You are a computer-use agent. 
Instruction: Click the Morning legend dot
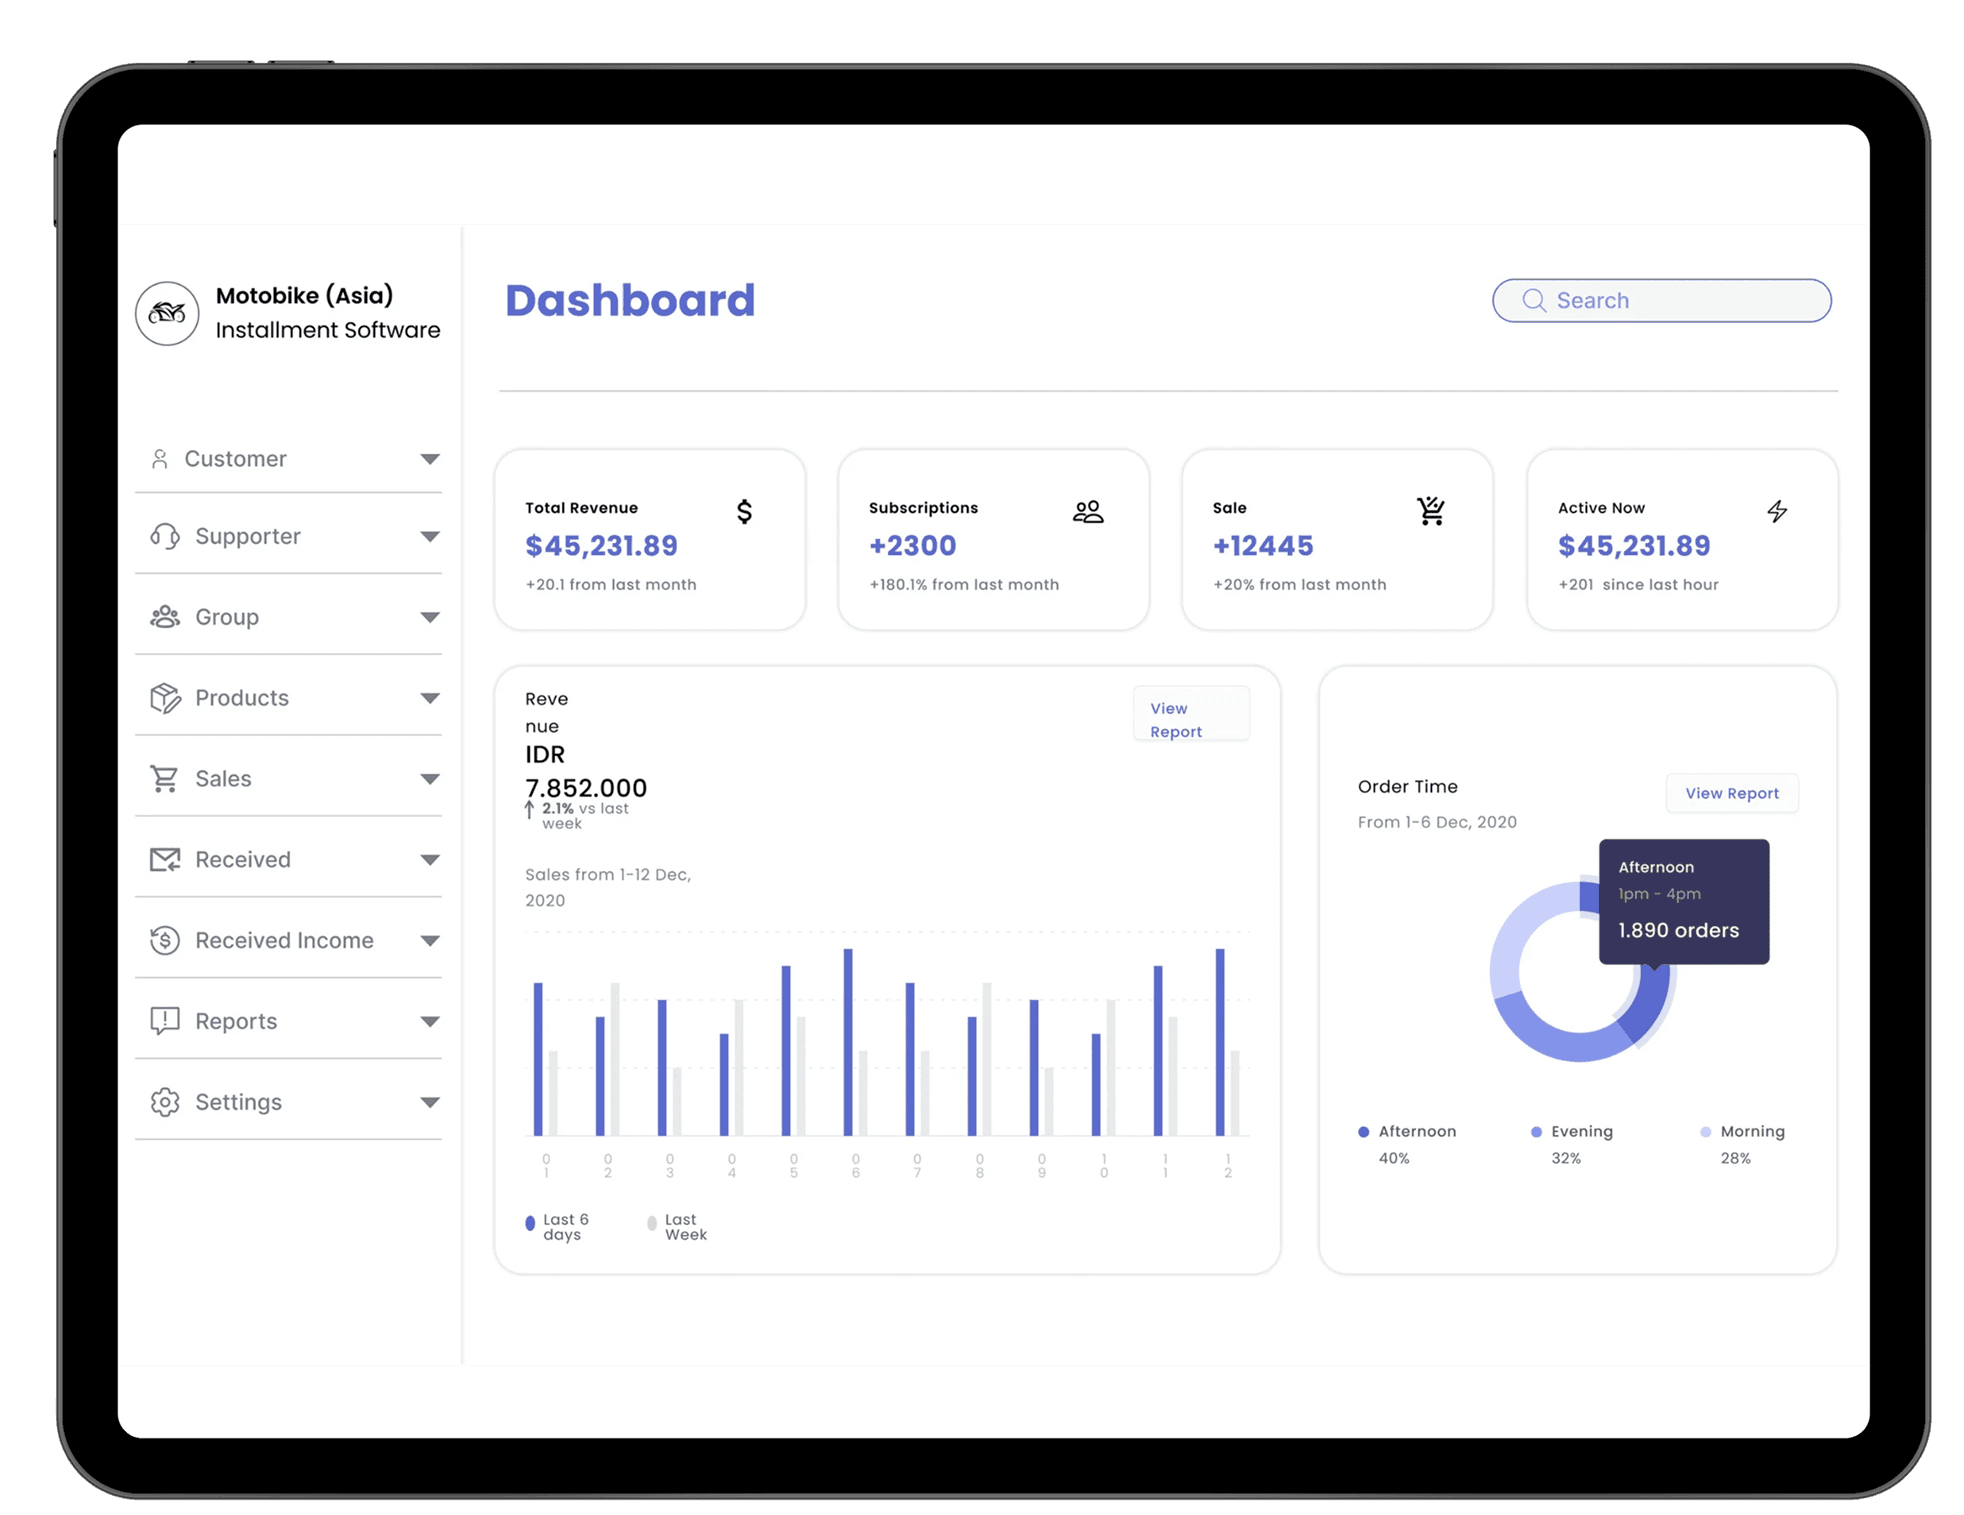coord(1705,1132)
